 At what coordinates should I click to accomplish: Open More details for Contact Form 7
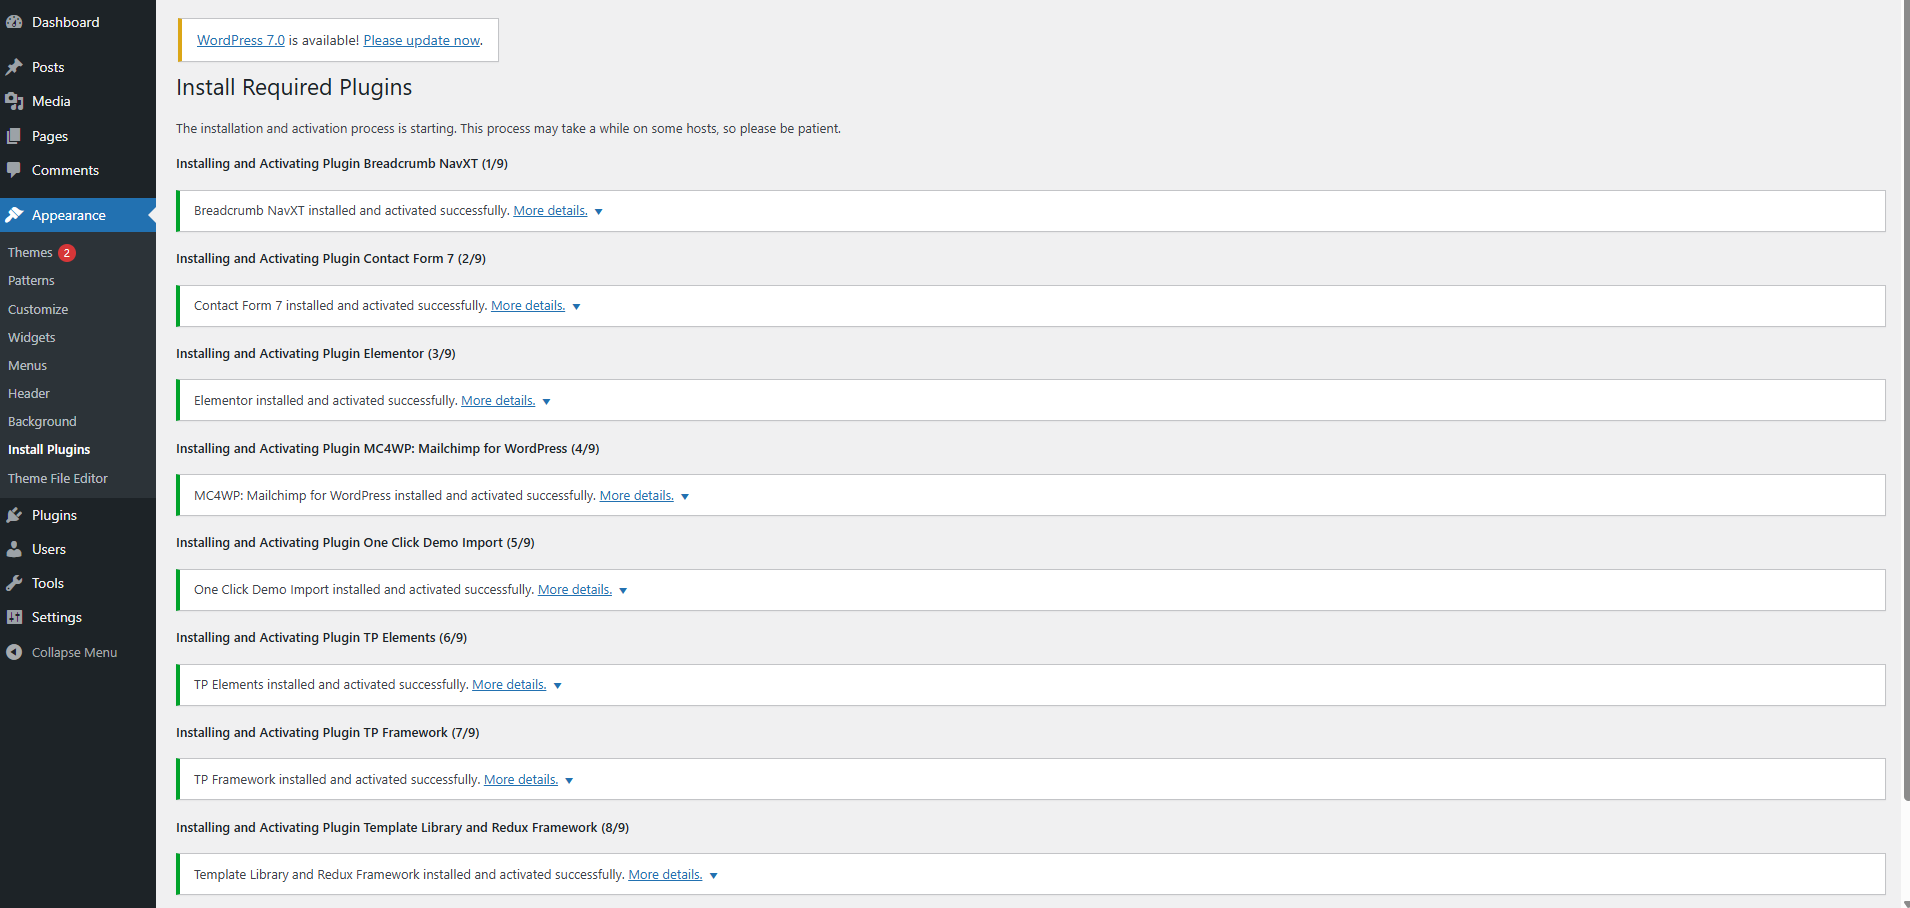(528, 306)
